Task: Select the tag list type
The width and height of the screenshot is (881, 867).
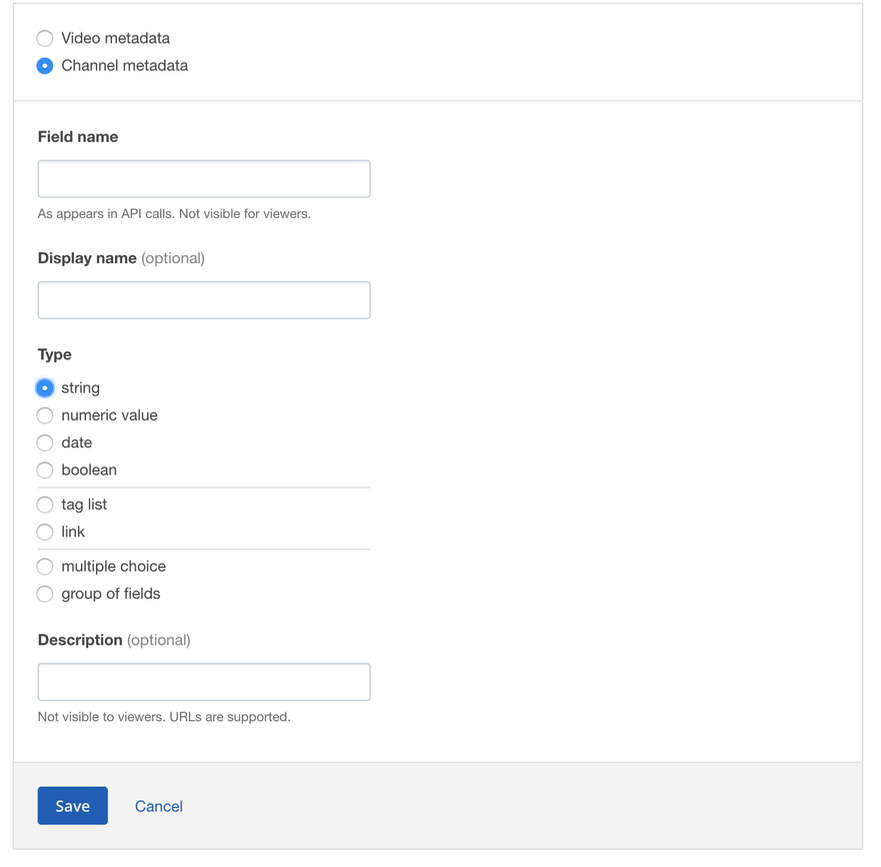Action: pyautogui.click(x=45, y=505)
